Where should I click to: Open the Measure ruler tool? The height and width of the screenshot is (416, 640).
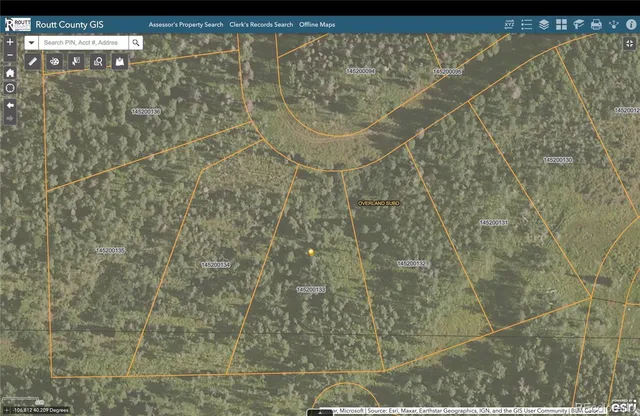(33, 62)
